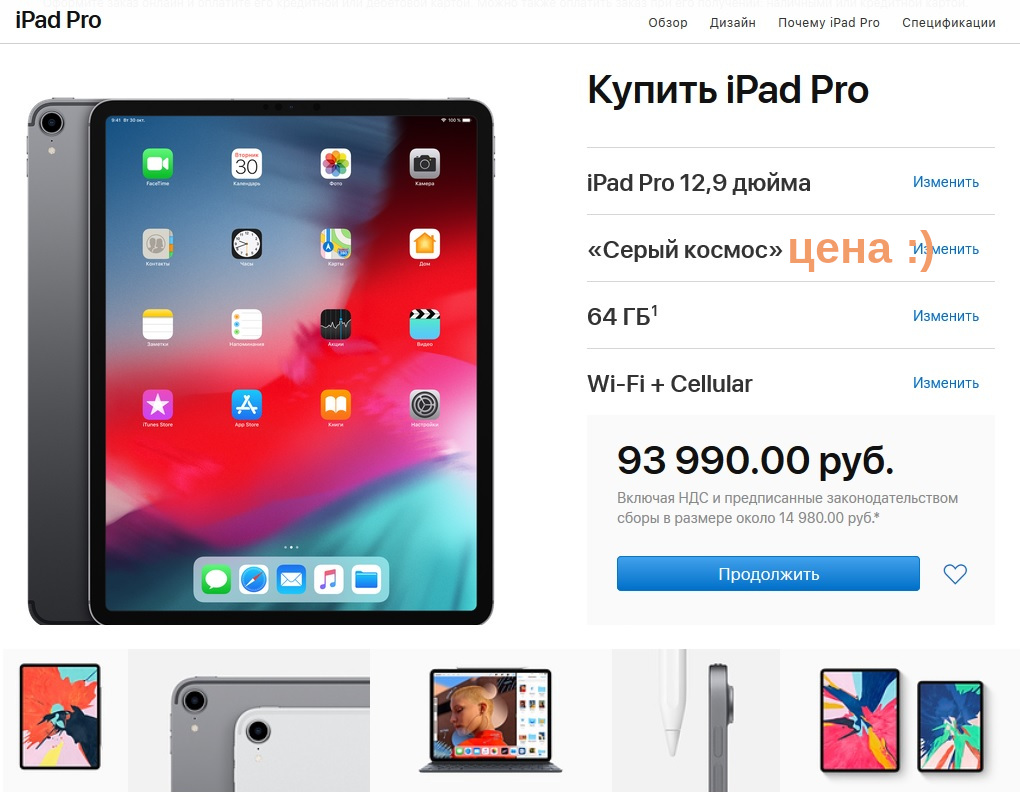1020x799 pixels.
Task: Tap the iTunes Store star icon
Action: tap(157, 405)
